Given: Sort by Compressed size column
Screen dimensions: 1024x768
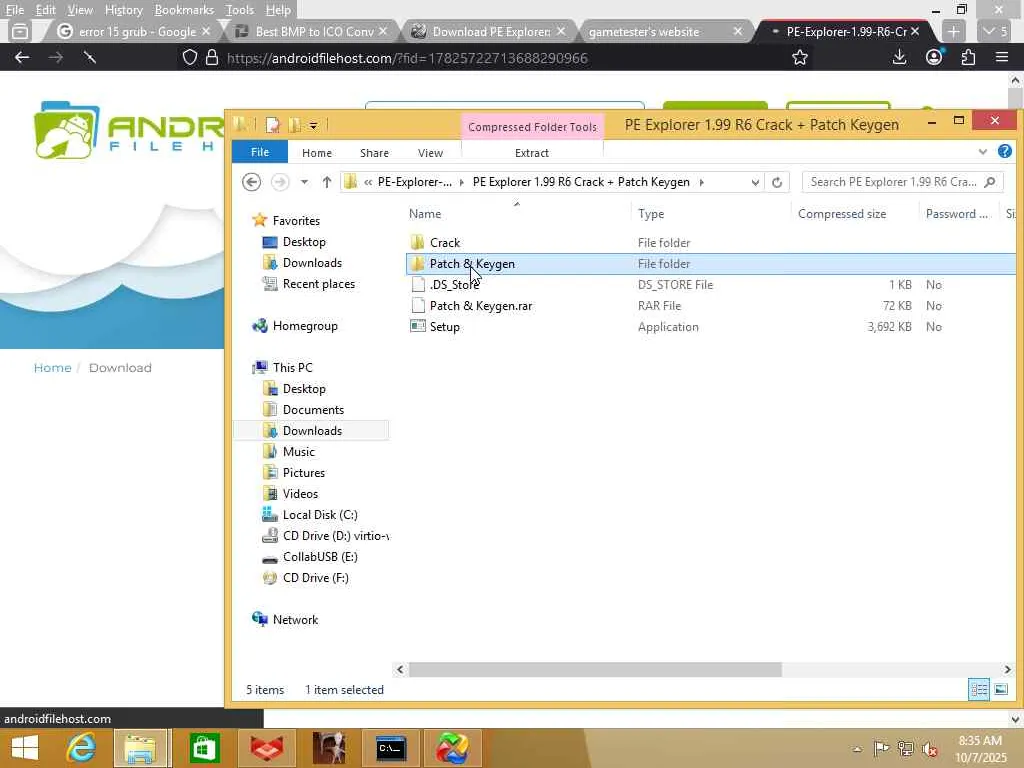Looking at the screenshot, I should pyautogui.click(x=842, y=214).
